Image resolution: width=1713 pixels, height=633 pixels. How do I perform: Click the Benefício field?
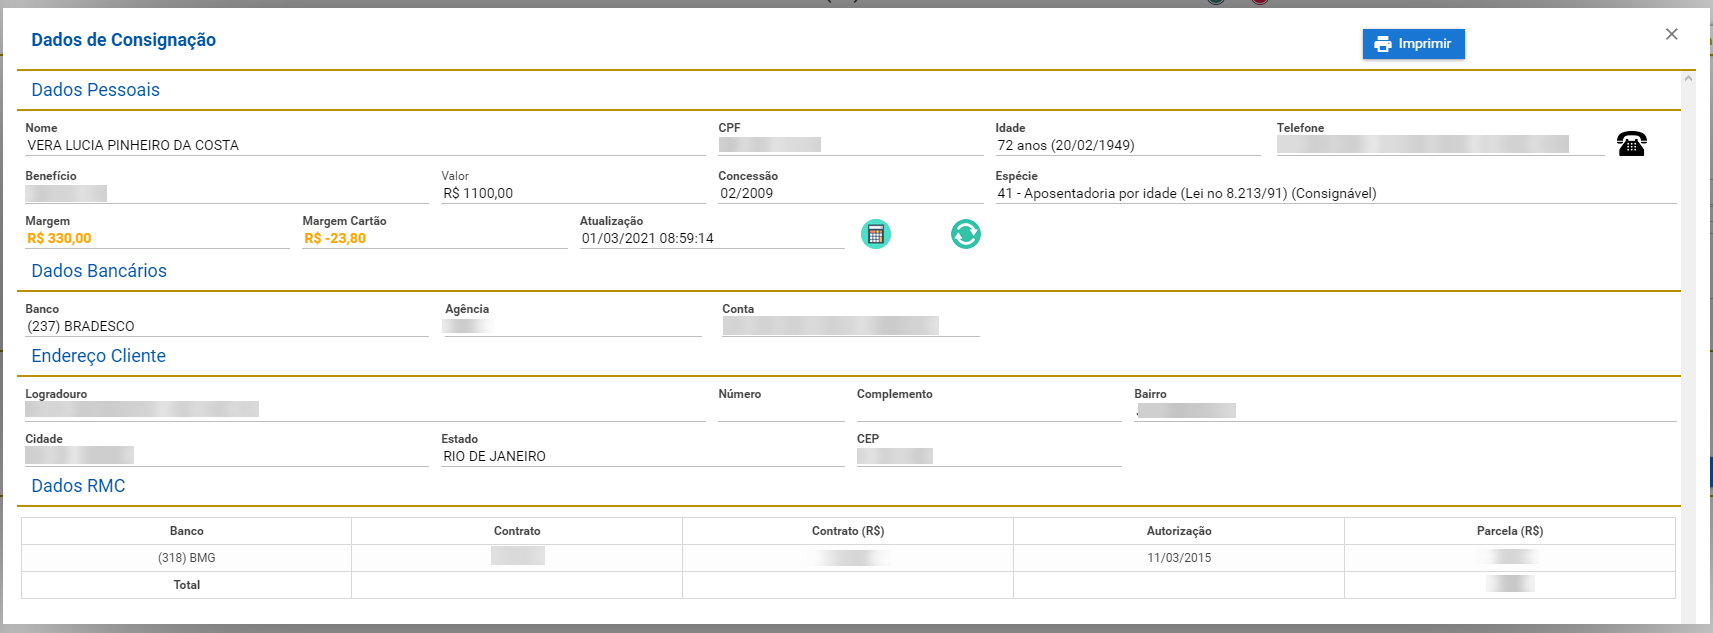(227, 193)
